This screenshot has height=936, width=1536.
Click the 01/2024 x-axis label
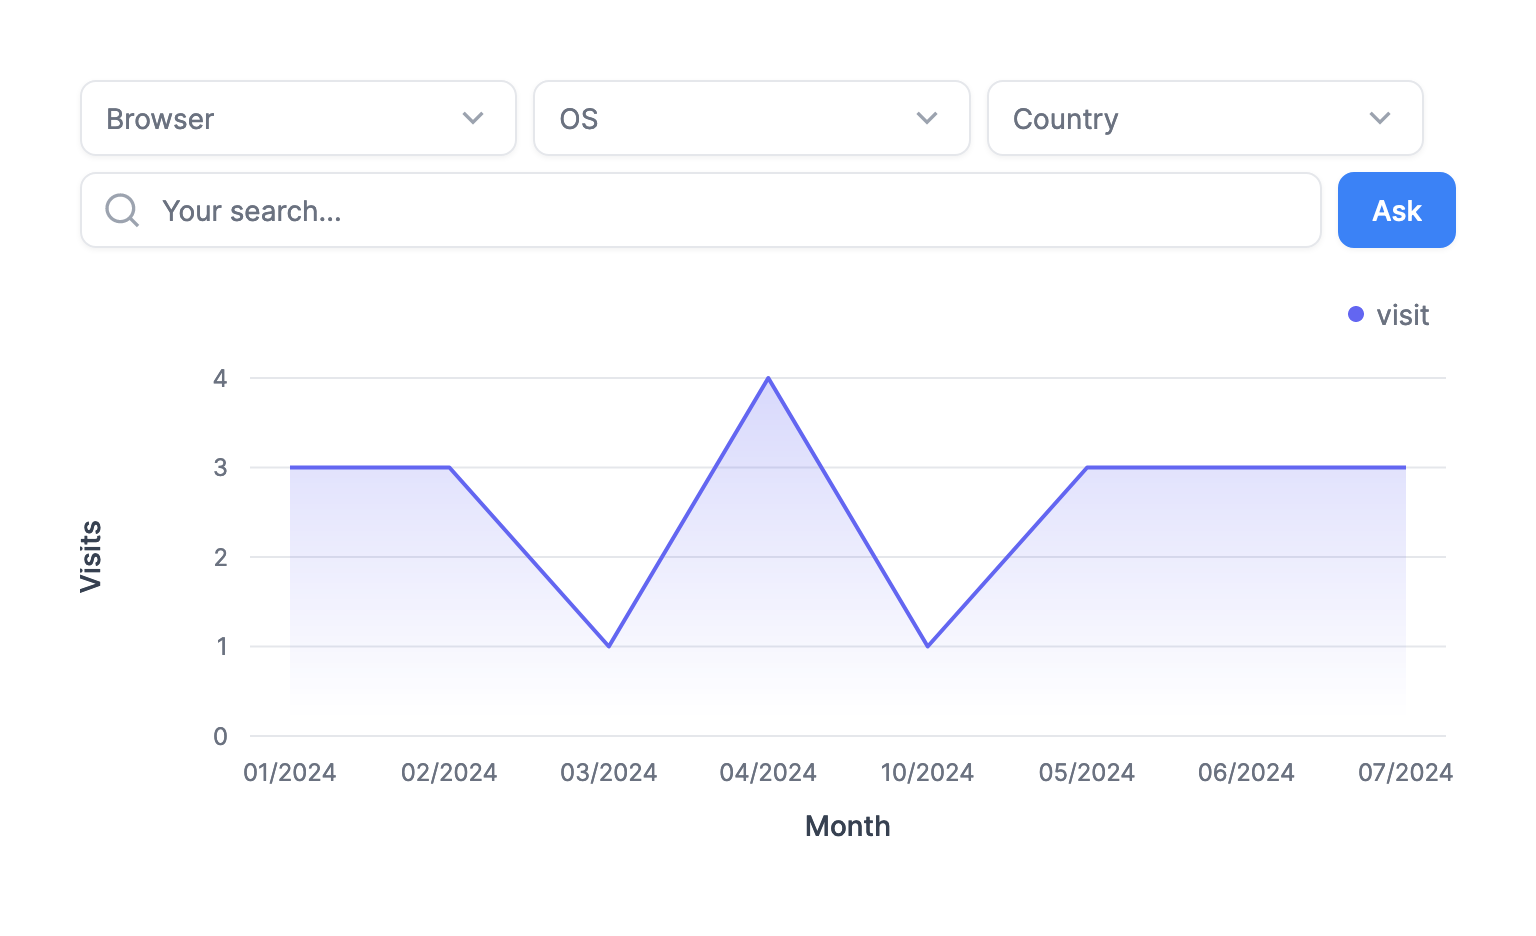click(x=290, y=772)
